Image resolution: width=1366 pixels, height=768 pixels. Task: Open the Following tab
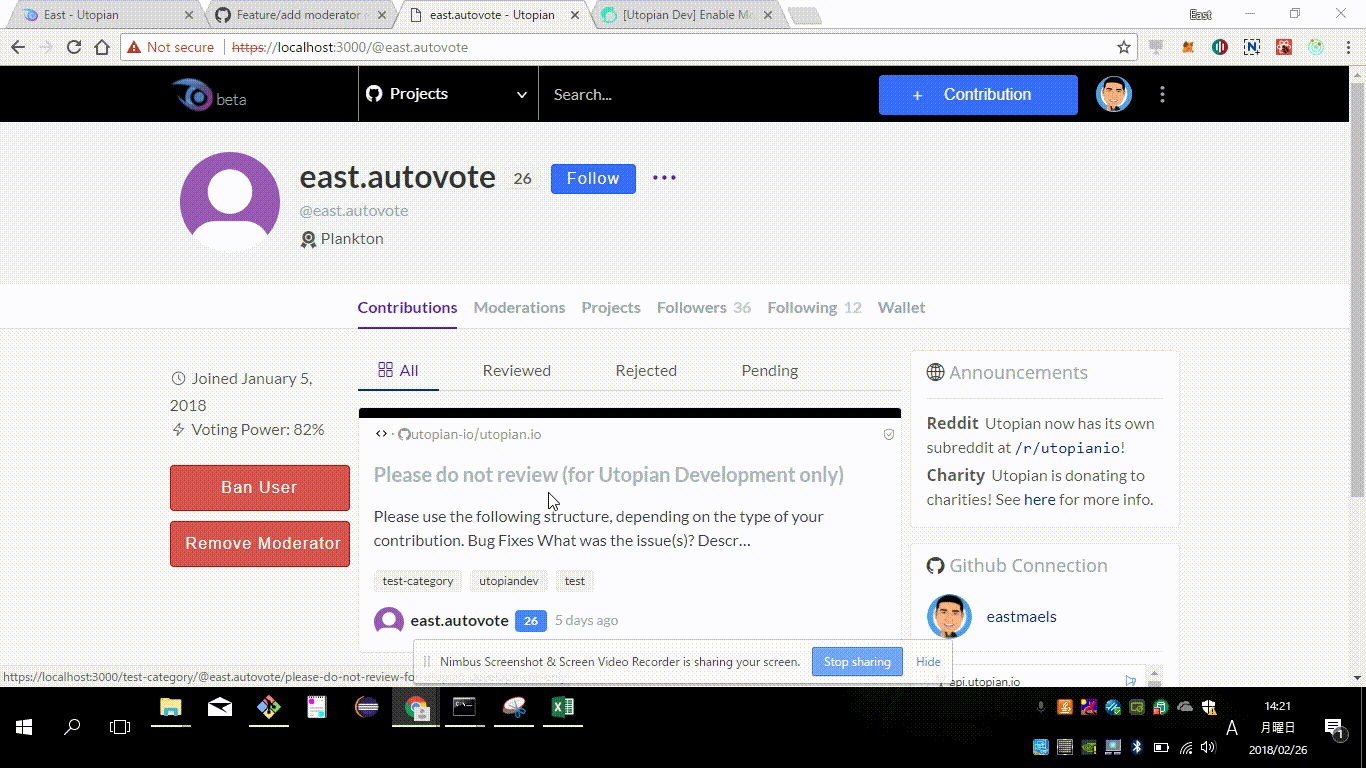[x=814, y=308]
